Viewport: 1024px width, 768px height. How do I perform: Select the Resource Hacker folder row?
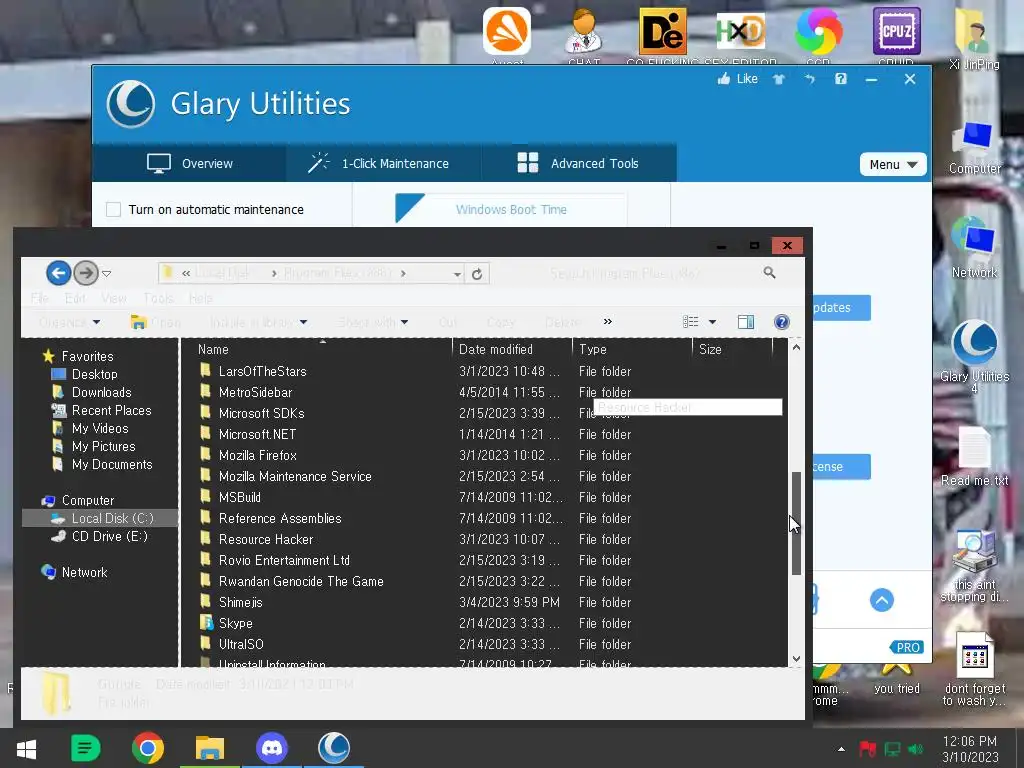tap(485, 539)
